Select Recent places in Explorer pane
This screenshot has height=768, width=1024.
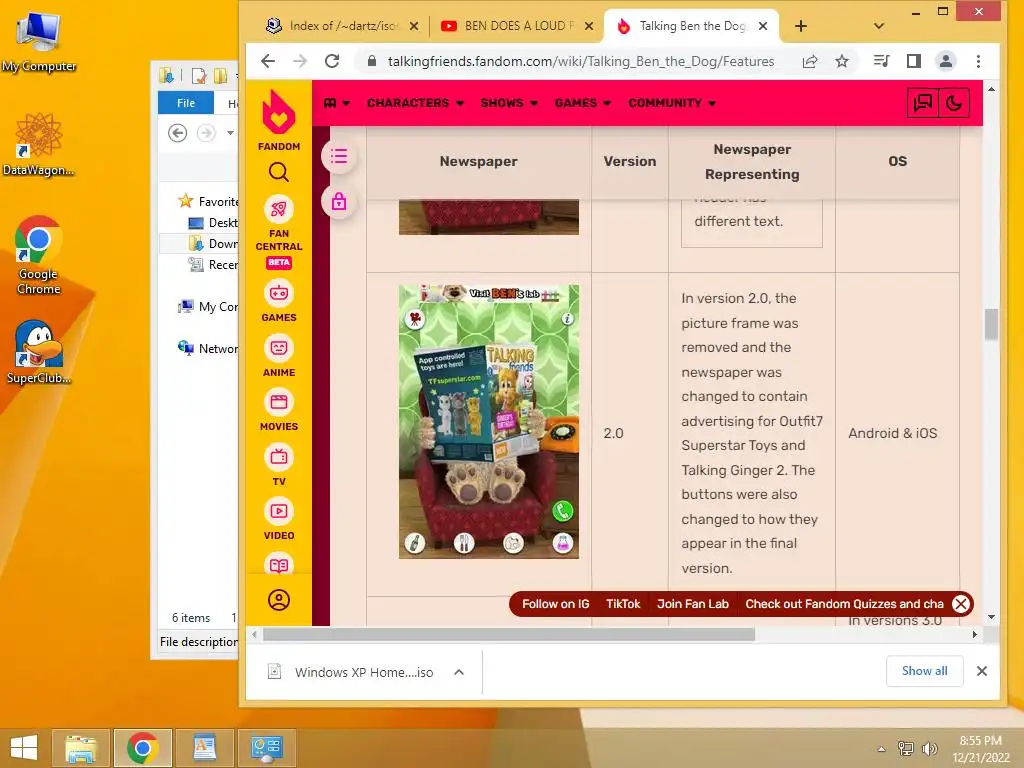213,264
